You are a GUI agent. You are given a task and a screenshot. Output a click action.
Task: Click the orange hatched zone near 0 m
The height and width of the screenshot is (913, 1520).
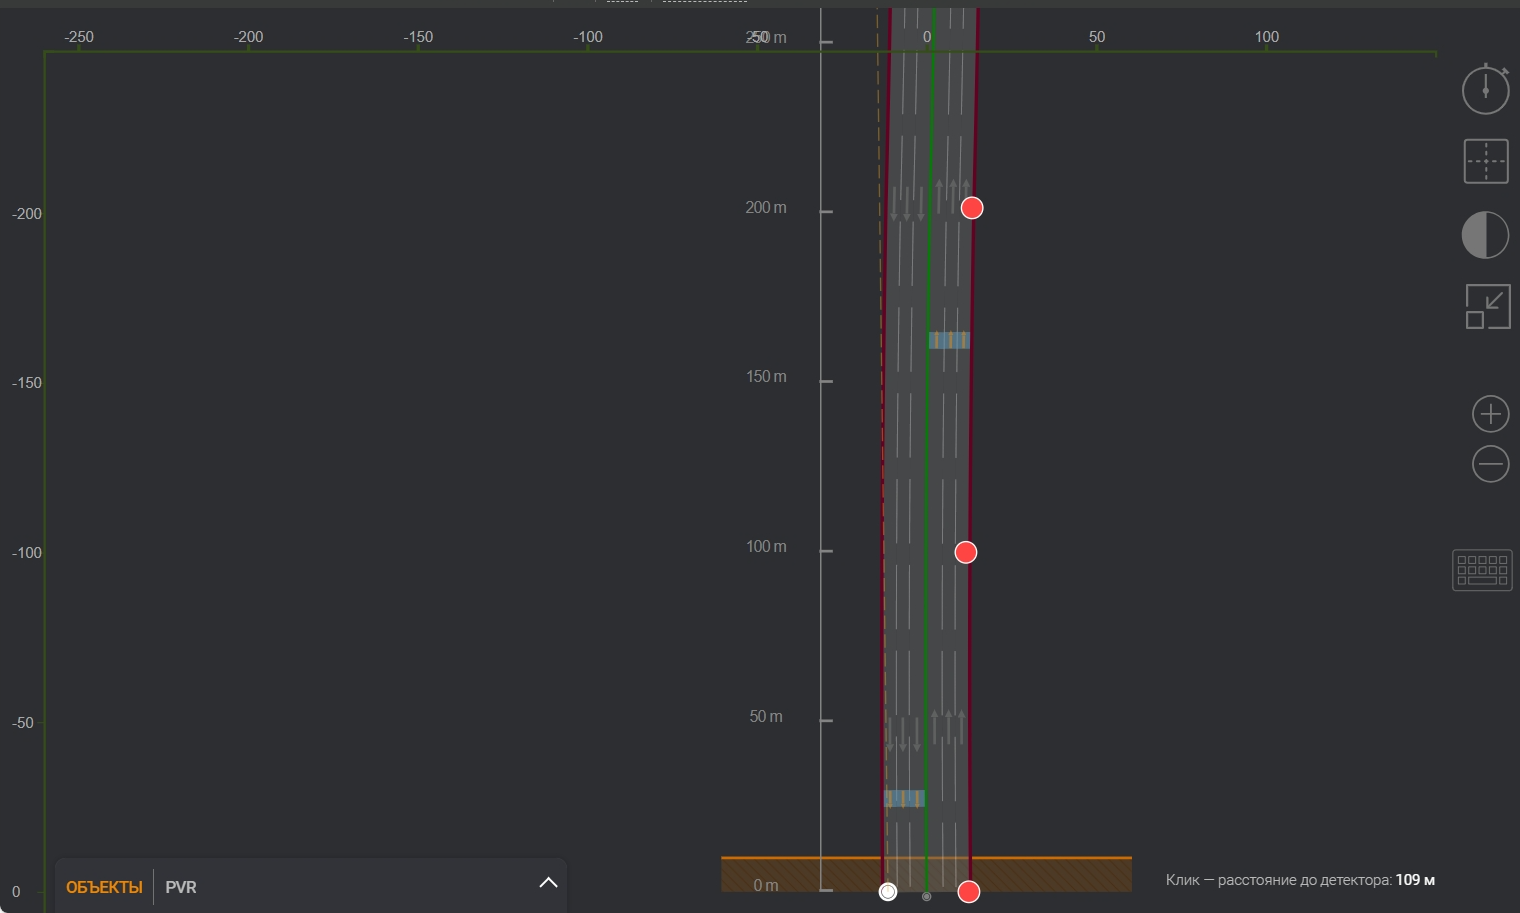tap(1050, 875)
